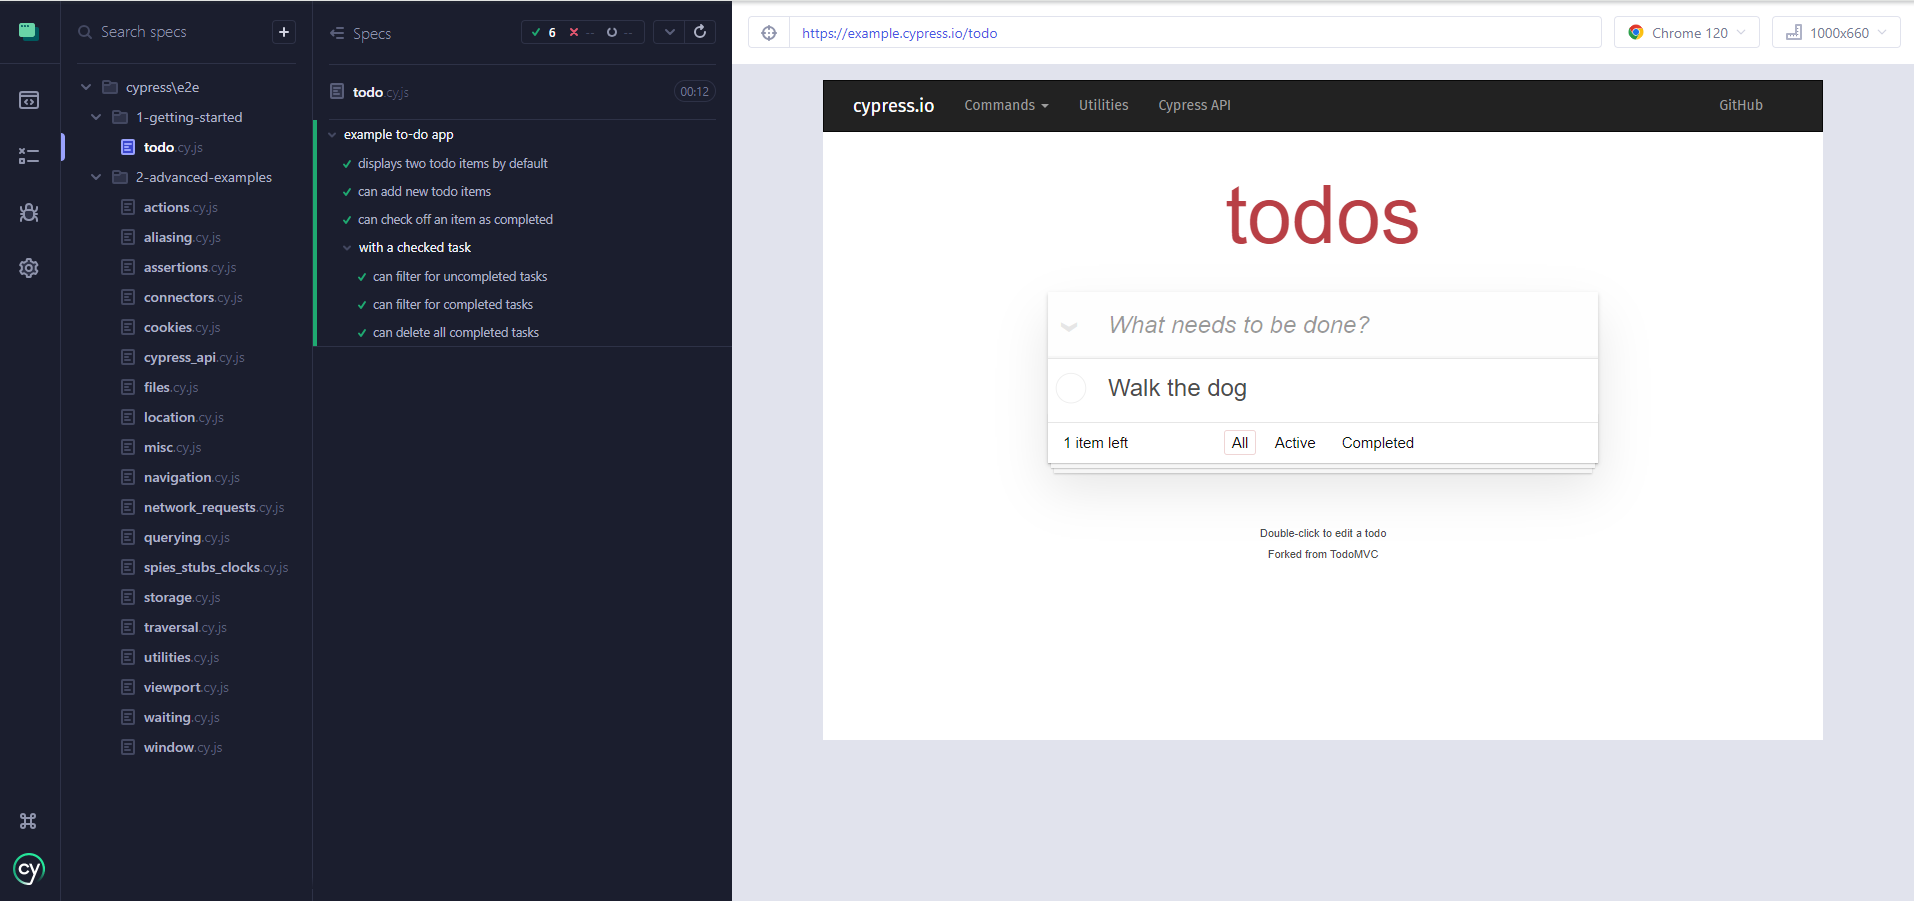The image size is (1914, 901).
Task: Open the viewport.cy.js spec
Action: 185,687
